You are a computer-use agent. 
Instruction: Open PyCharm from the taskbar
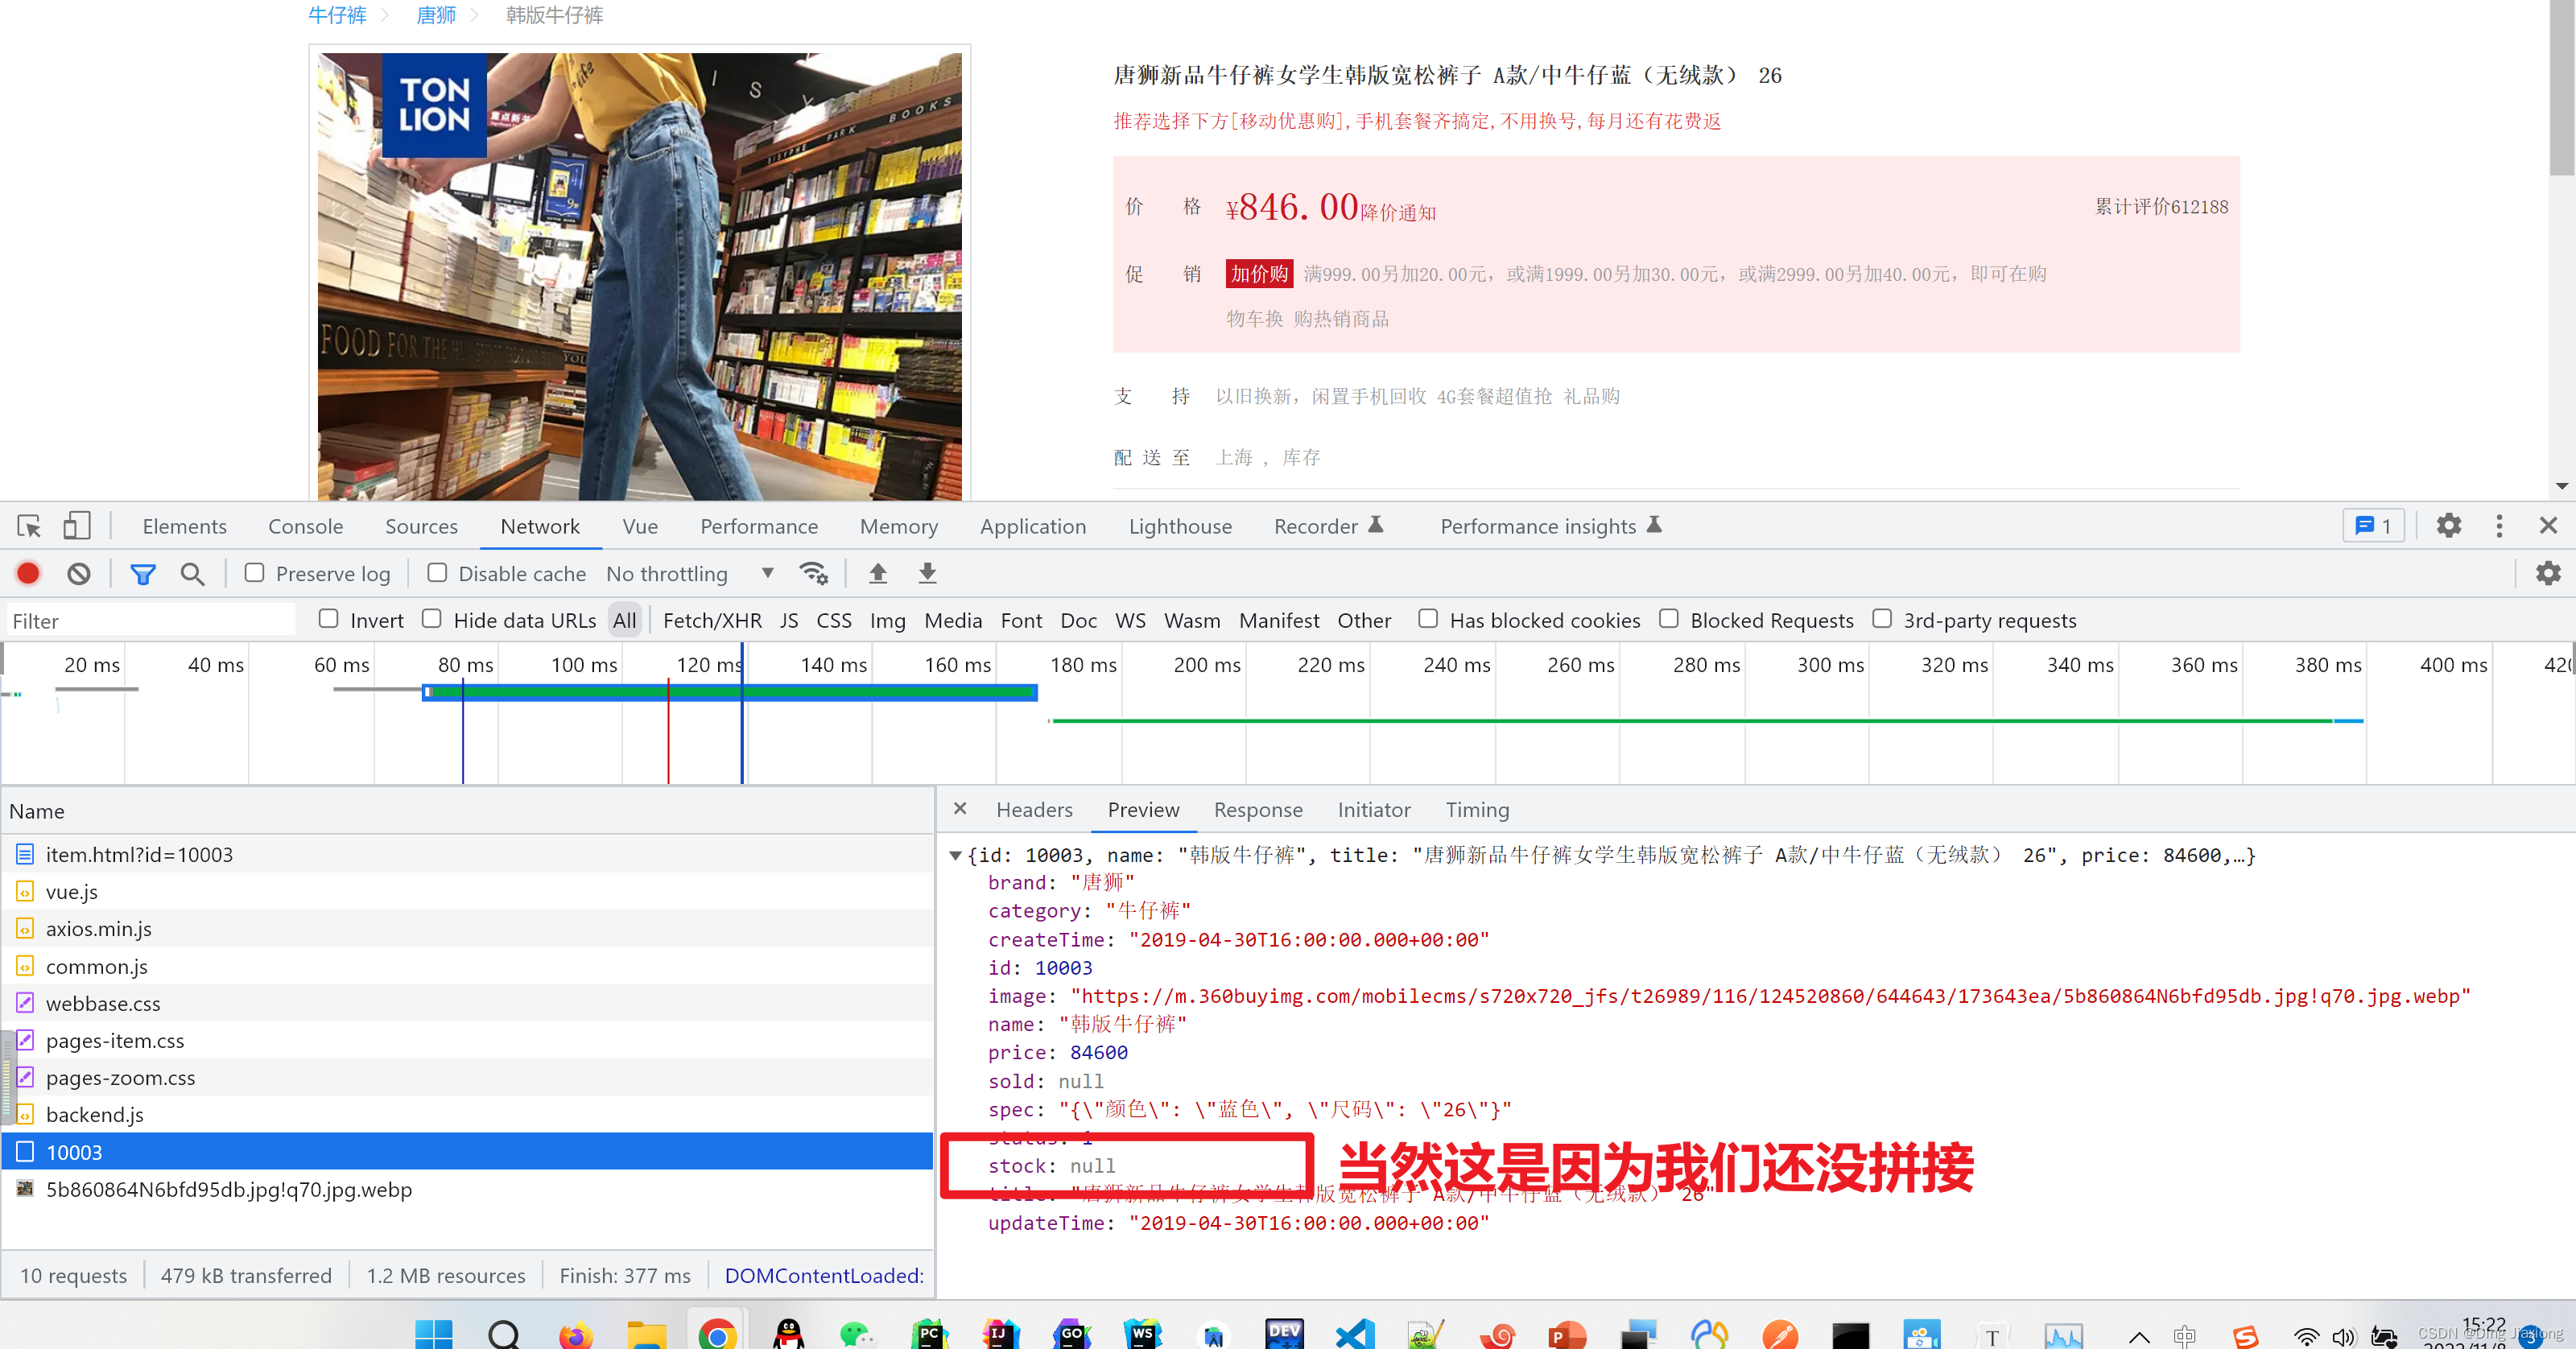(x=929, y=1334)
